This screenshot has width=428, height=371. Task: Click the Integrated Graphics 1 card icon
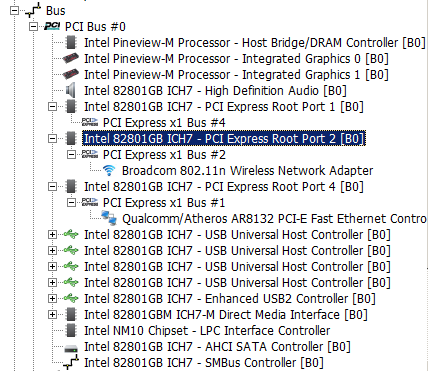tap(71, 75)
